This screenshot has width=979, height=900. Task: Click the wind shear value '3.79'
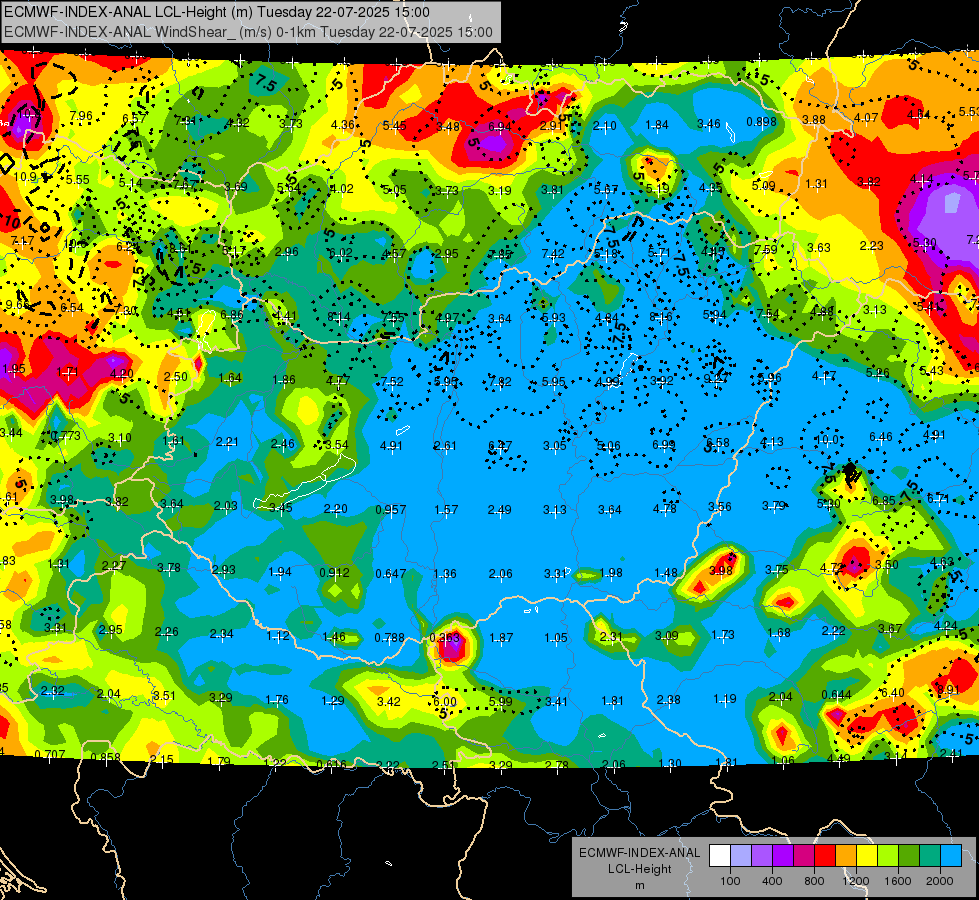[774, 505]
